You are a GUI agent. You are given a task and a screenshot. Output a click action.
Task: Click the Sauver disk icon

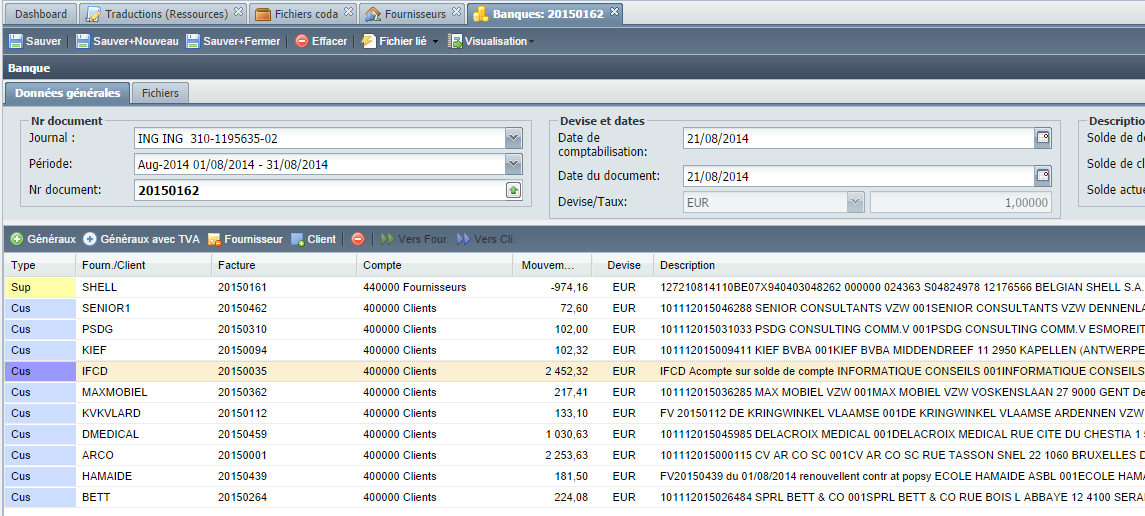[x=16, y=42]
